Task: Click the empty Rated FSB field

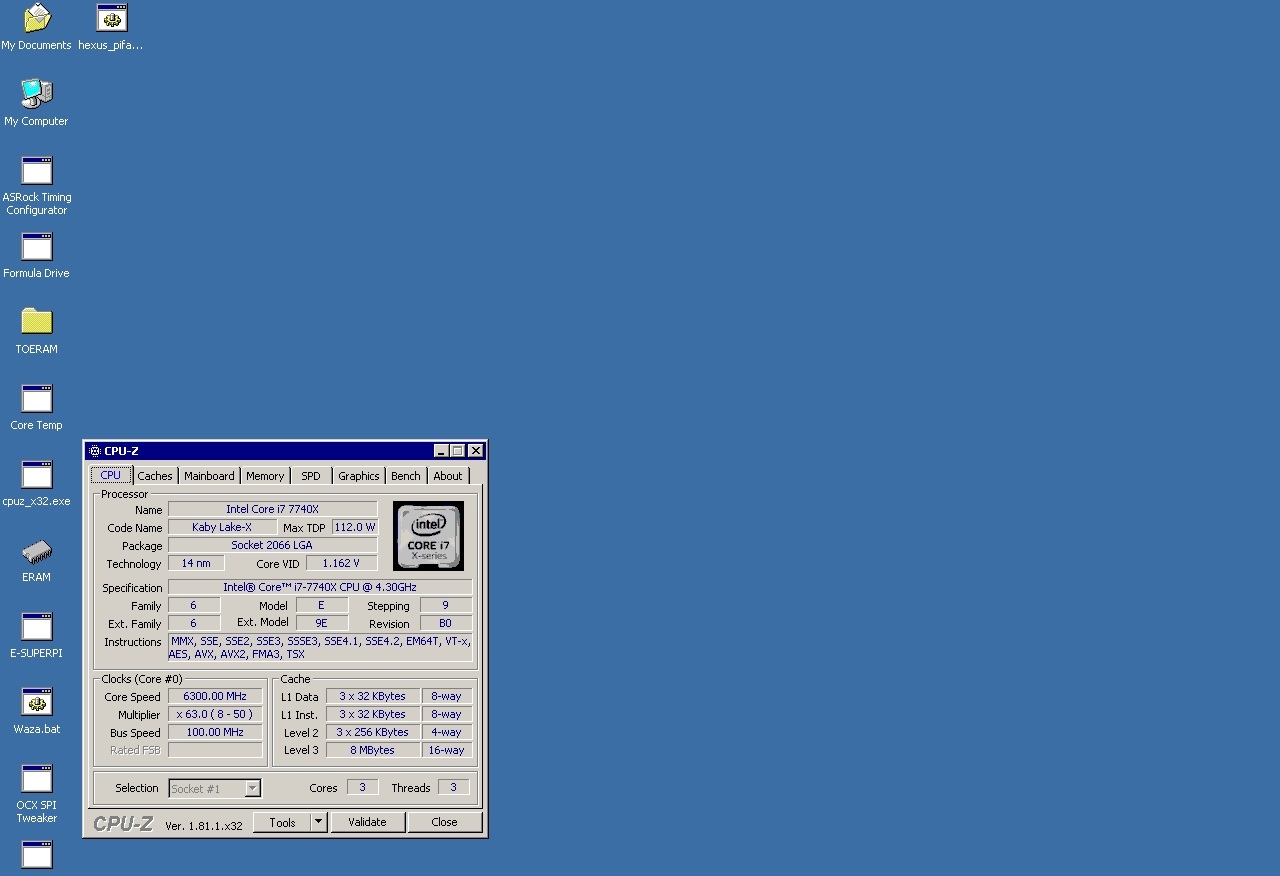Action: tap(215, 750)
